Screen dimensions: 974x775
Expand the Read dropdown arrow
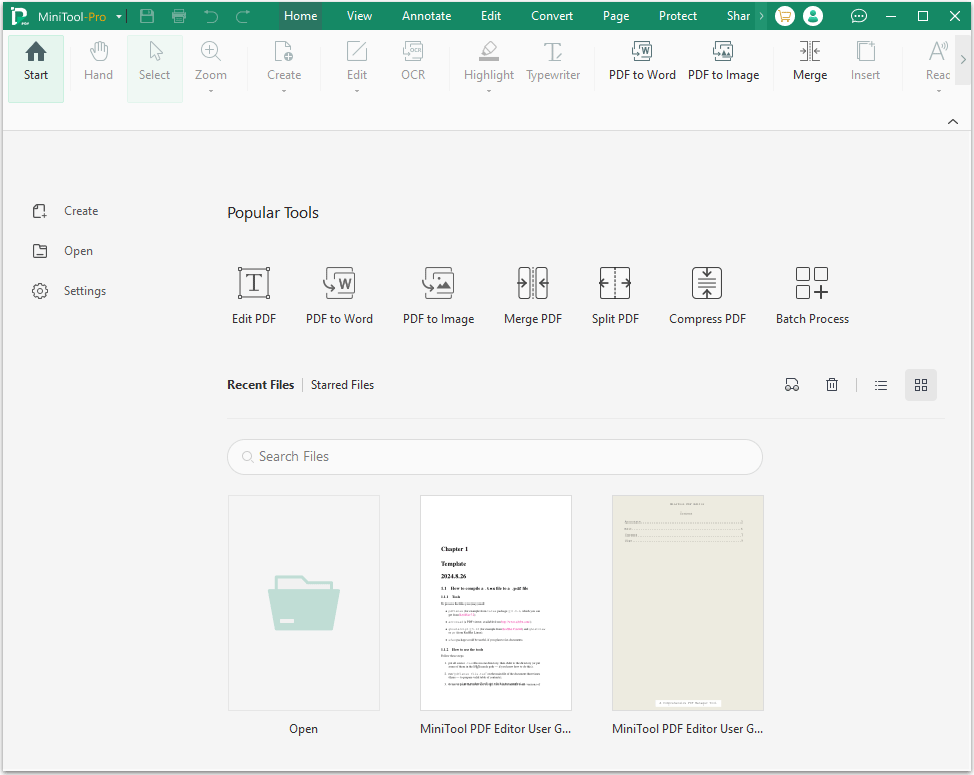[x=939, y=91]
